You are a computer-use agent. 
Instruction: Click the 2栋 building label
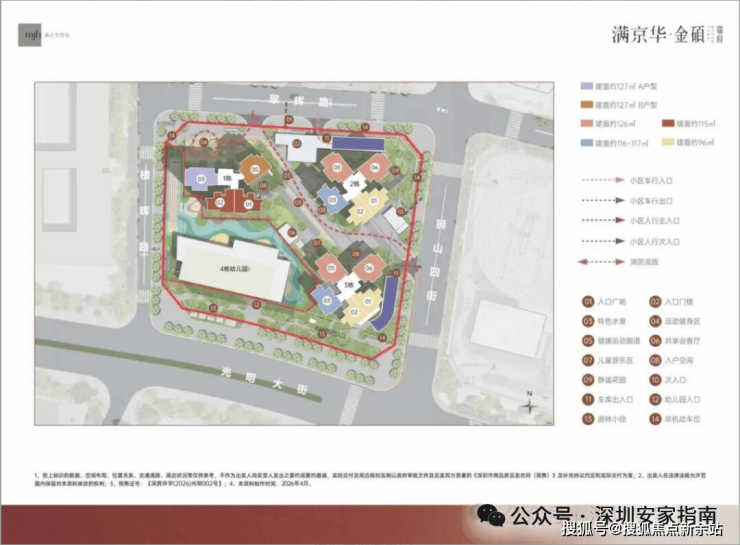(x=354, y=184)
